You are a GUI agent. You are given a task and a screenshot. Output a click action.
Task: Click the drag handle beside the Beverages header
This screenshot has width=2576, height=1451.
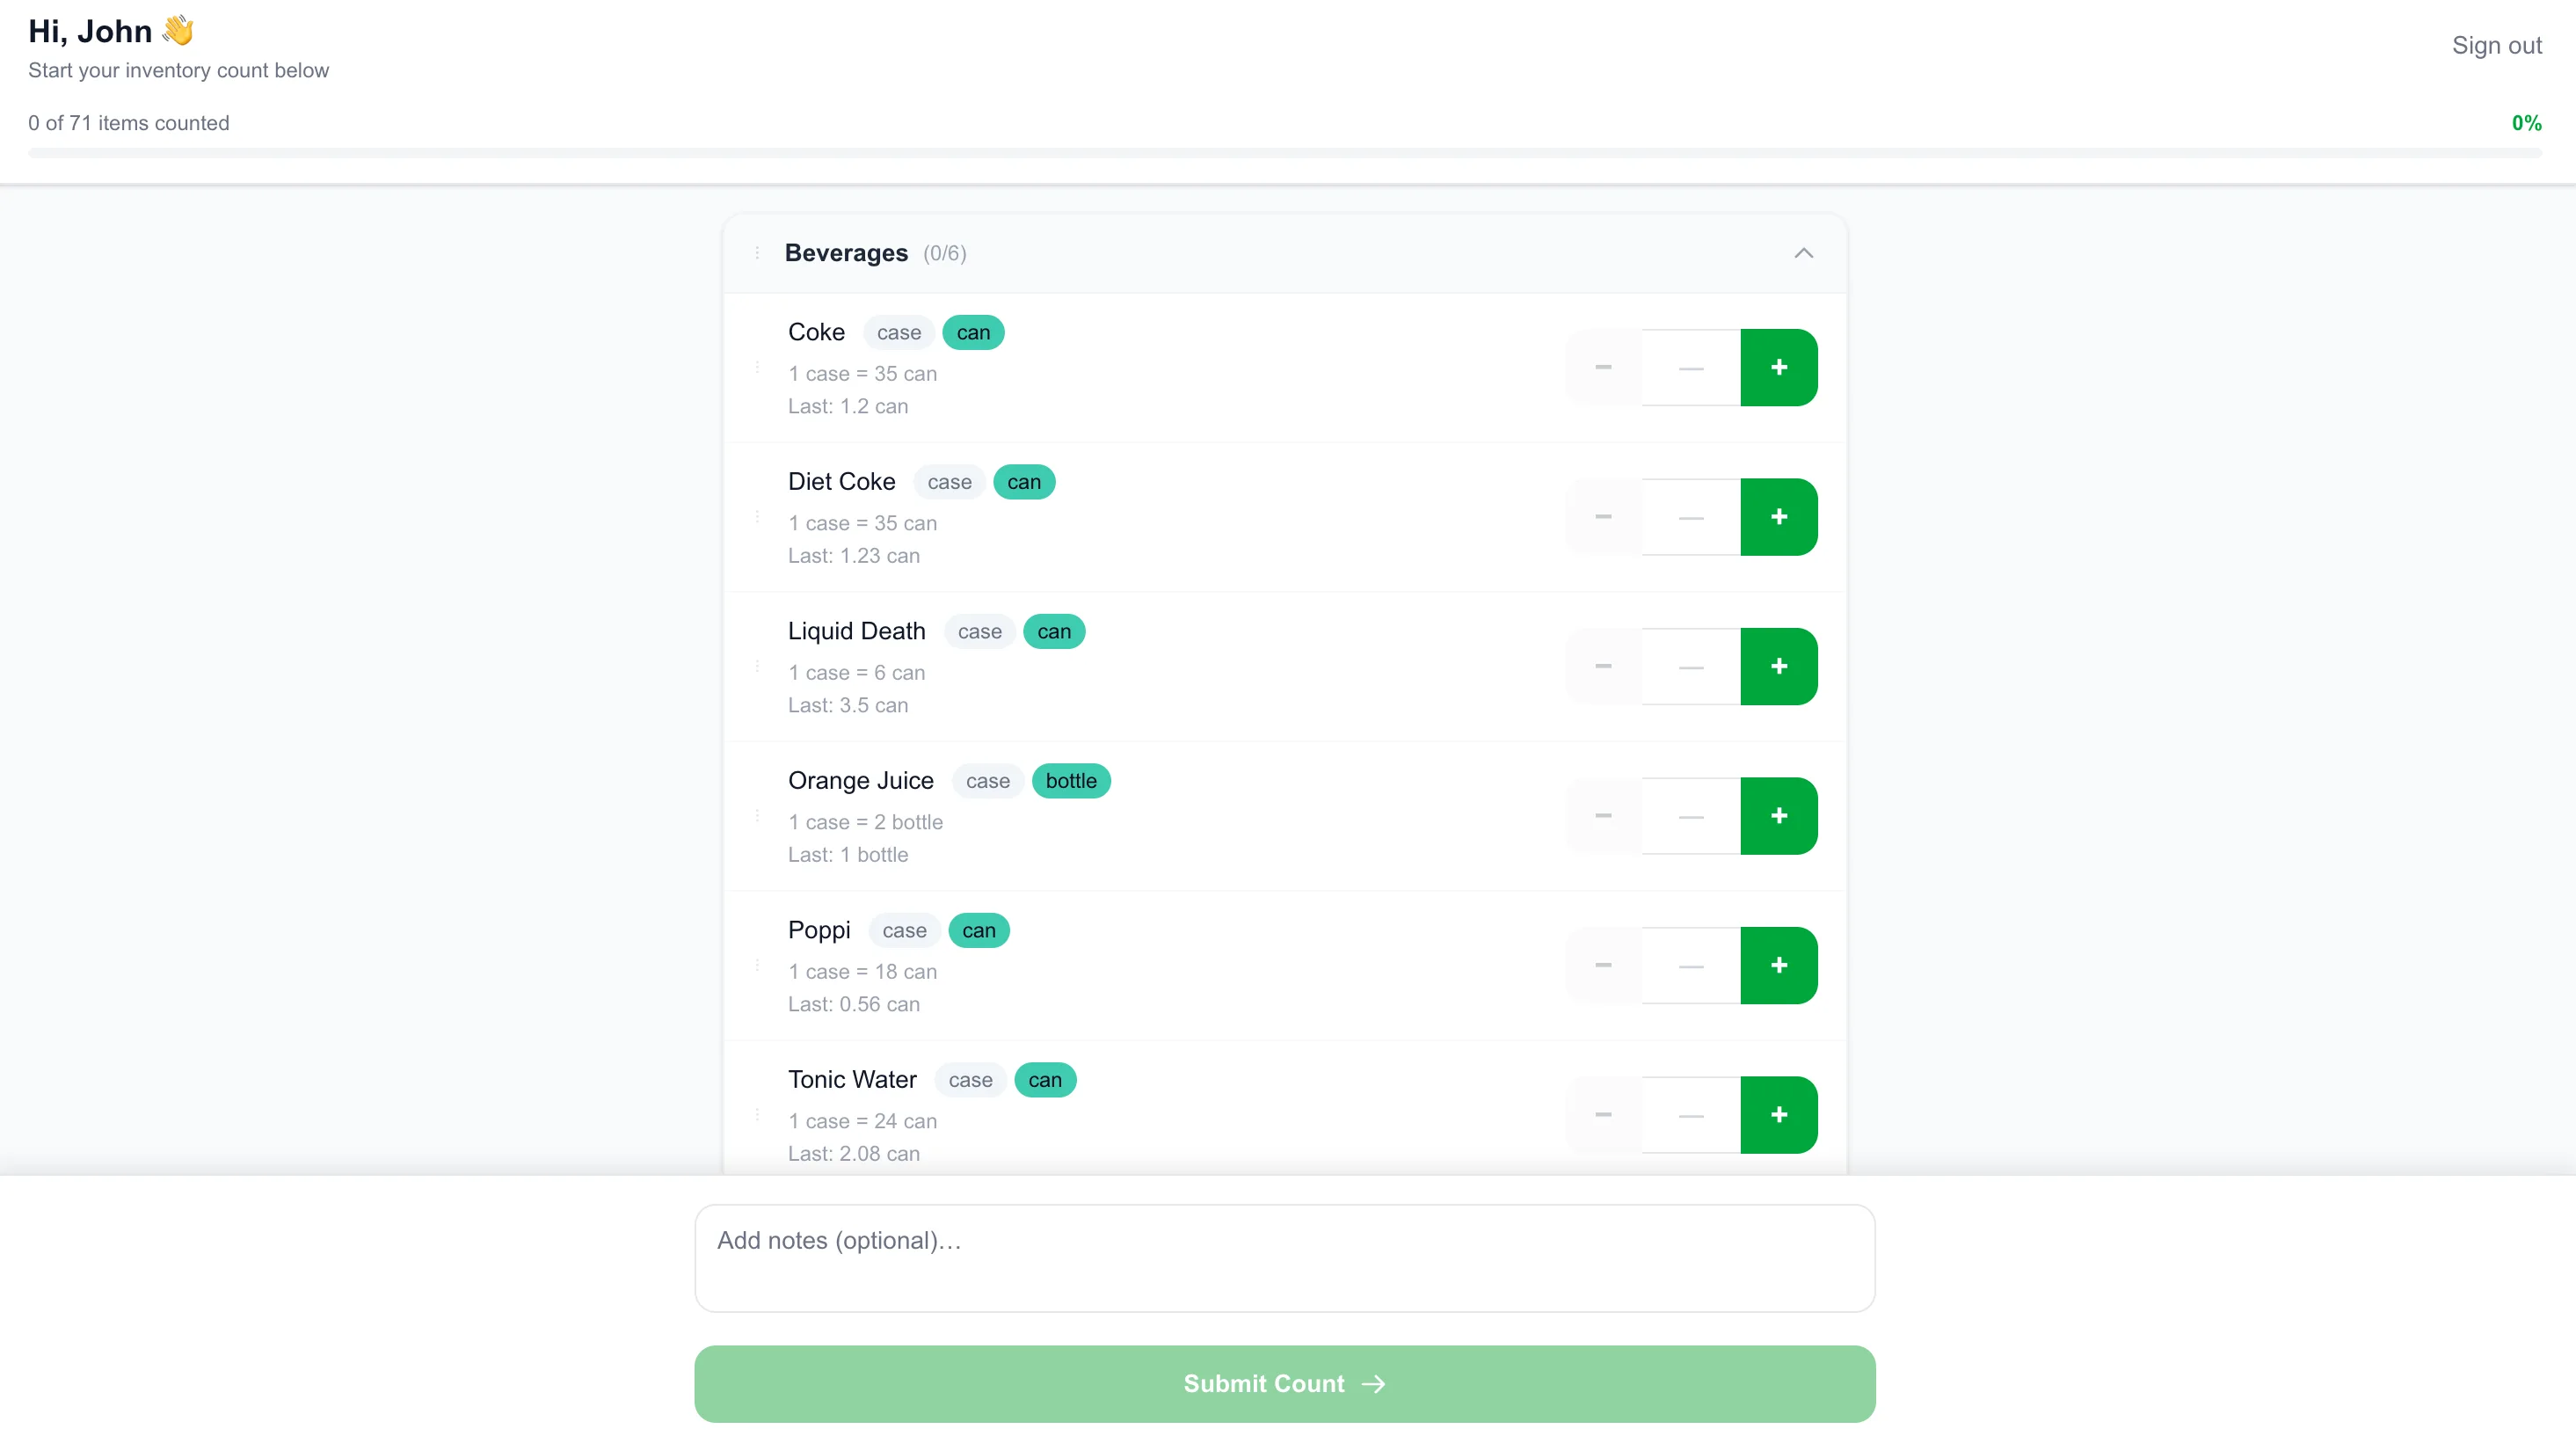757,253
